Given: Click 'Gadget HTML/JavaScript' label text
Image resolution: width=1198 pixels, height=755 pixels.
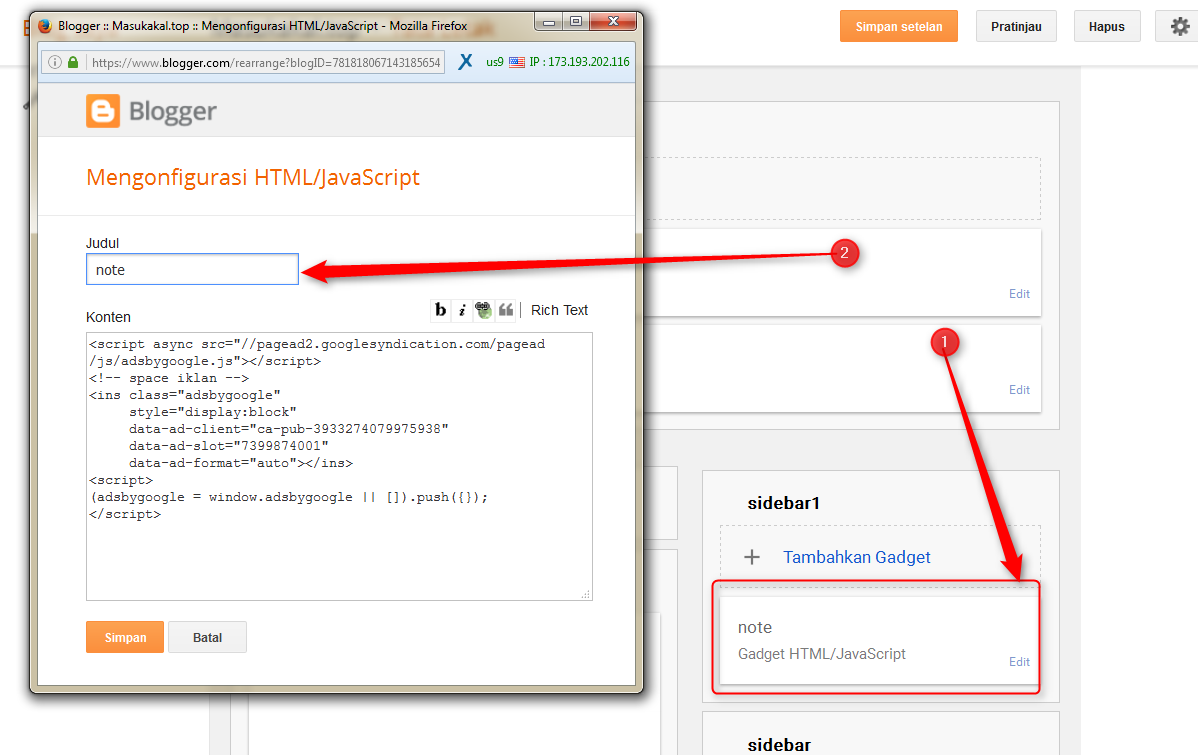Looking at the screenshot, I should pos(821,654).
